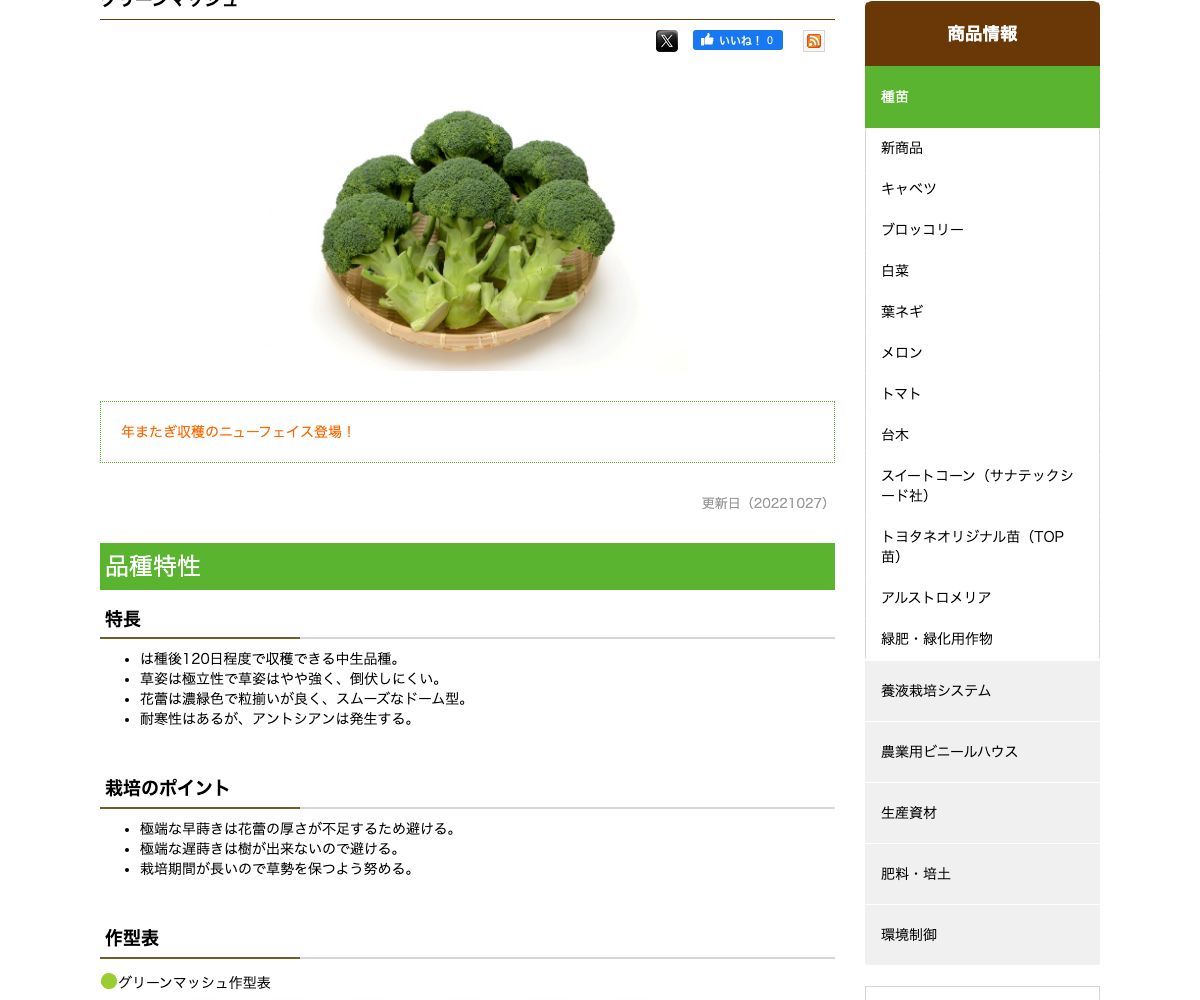Go to ブロッコリー category

pyautogui.click(x=922, y=230)
